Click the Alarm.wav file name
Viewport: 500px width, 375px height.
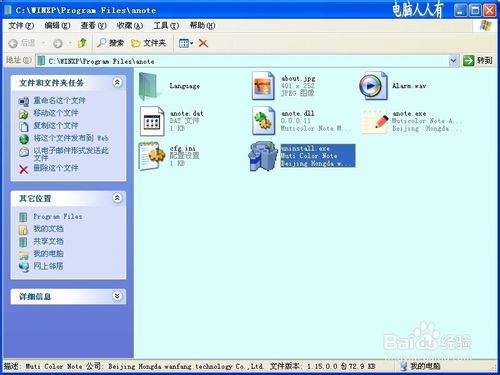409,86
